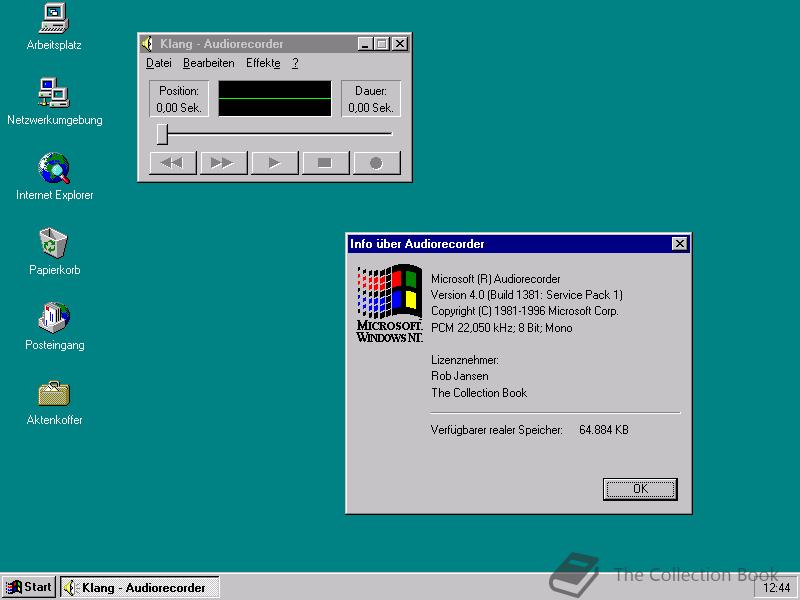Click the 'Lizenznehmer:' label

tap(465, 360)
